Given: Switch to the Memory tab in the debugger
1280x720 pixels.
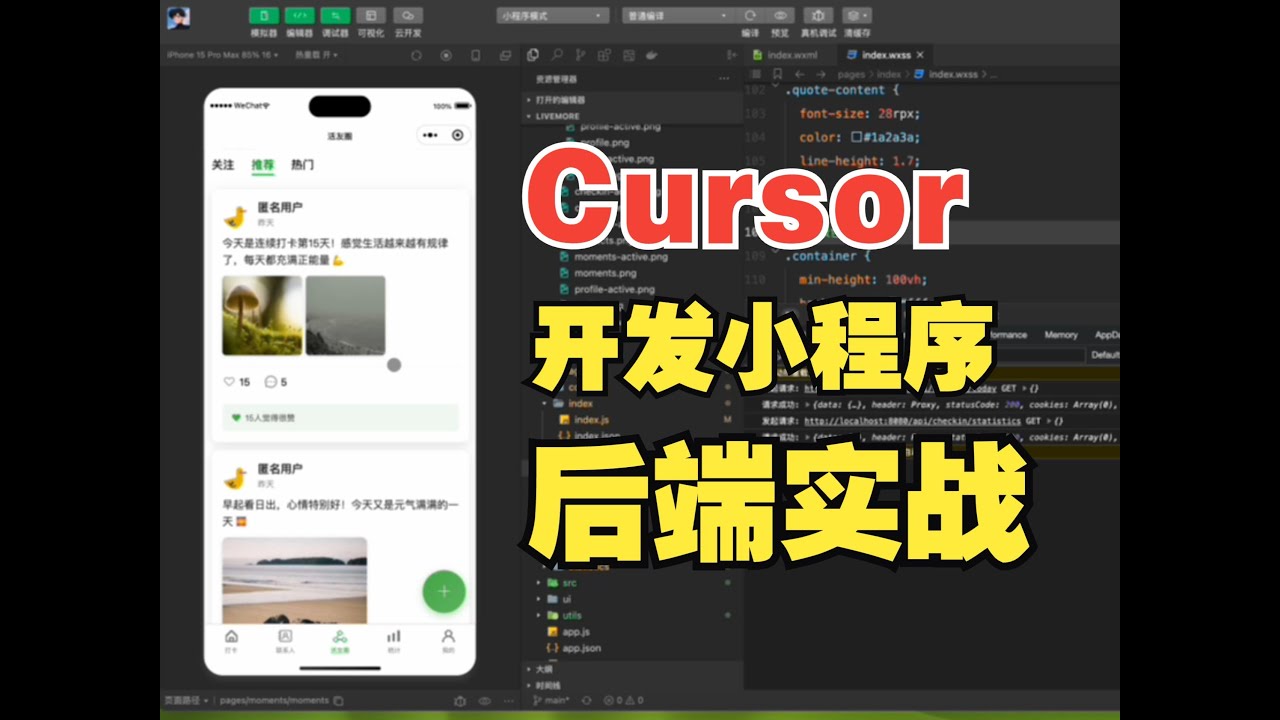Looking at the screenshot, I should tap(1061, 335).
